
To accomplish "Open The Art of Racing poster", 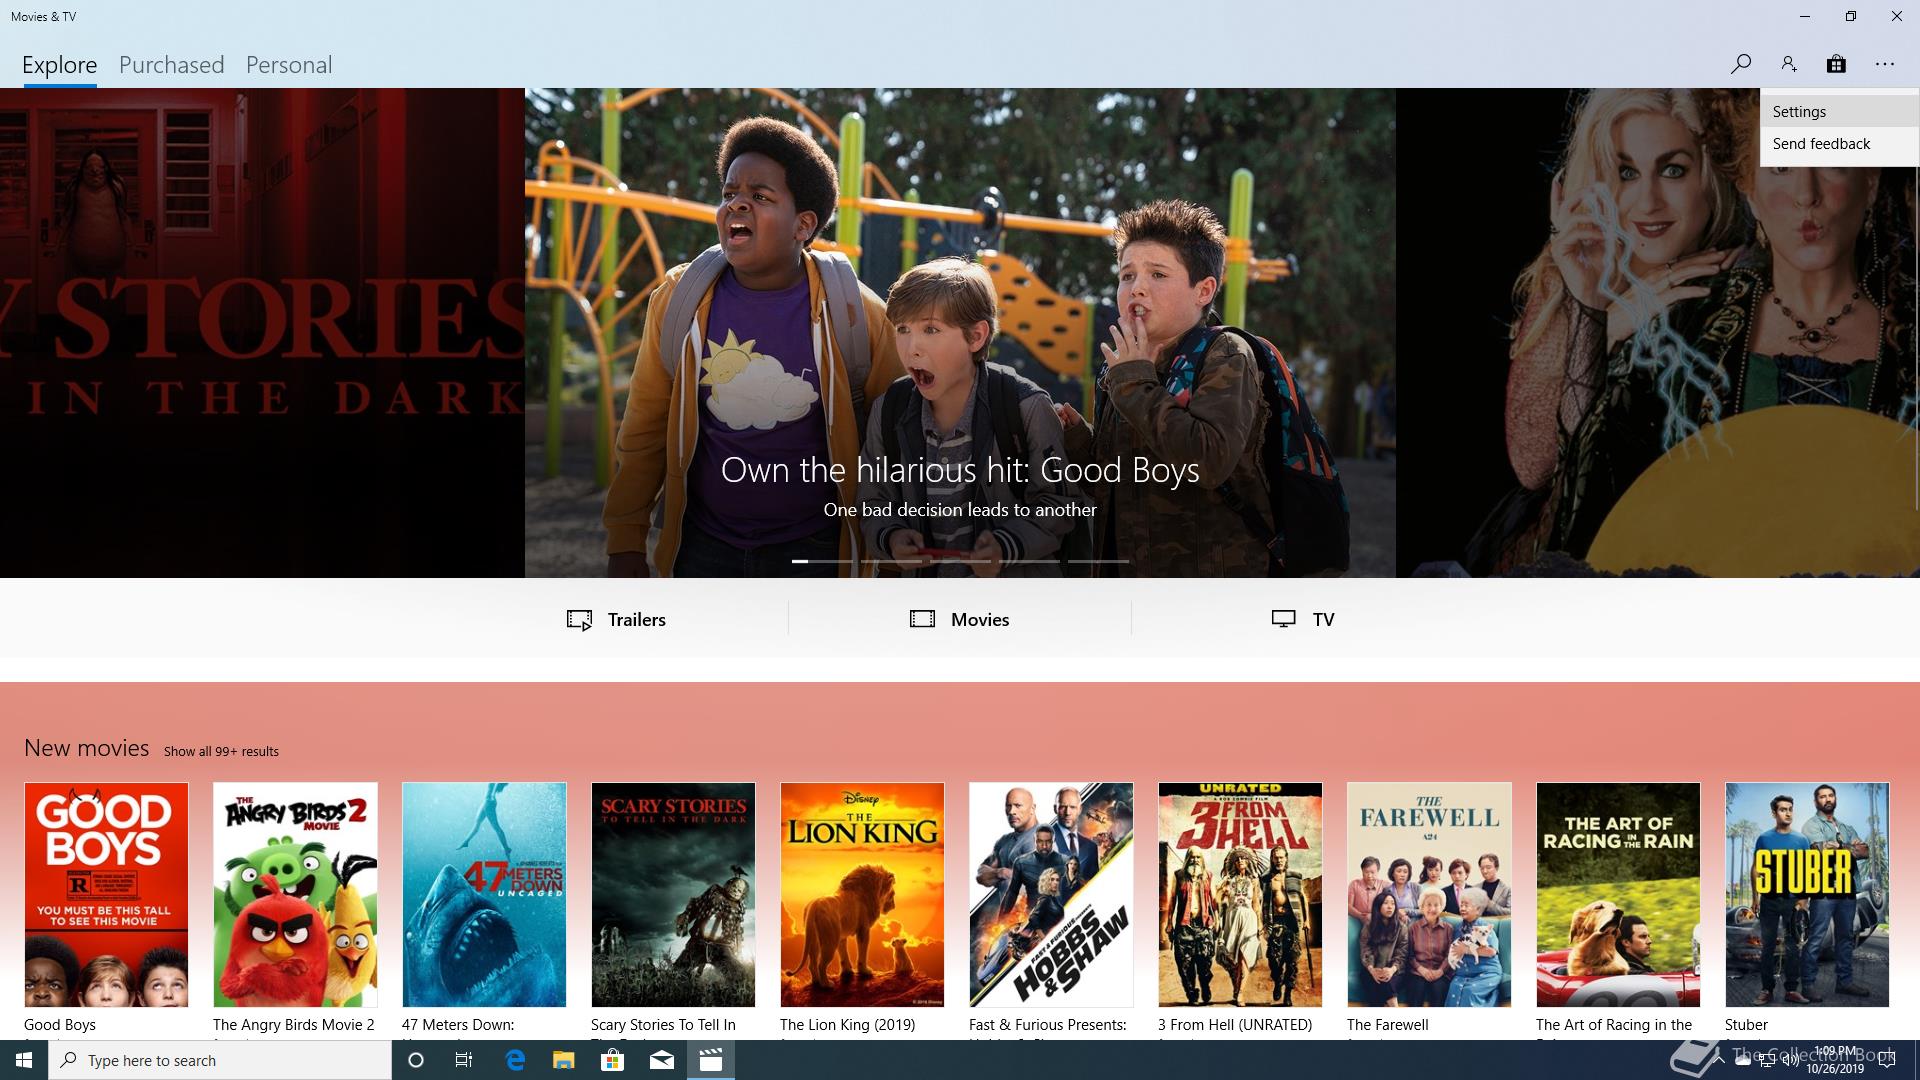I will pos(1618,895).
